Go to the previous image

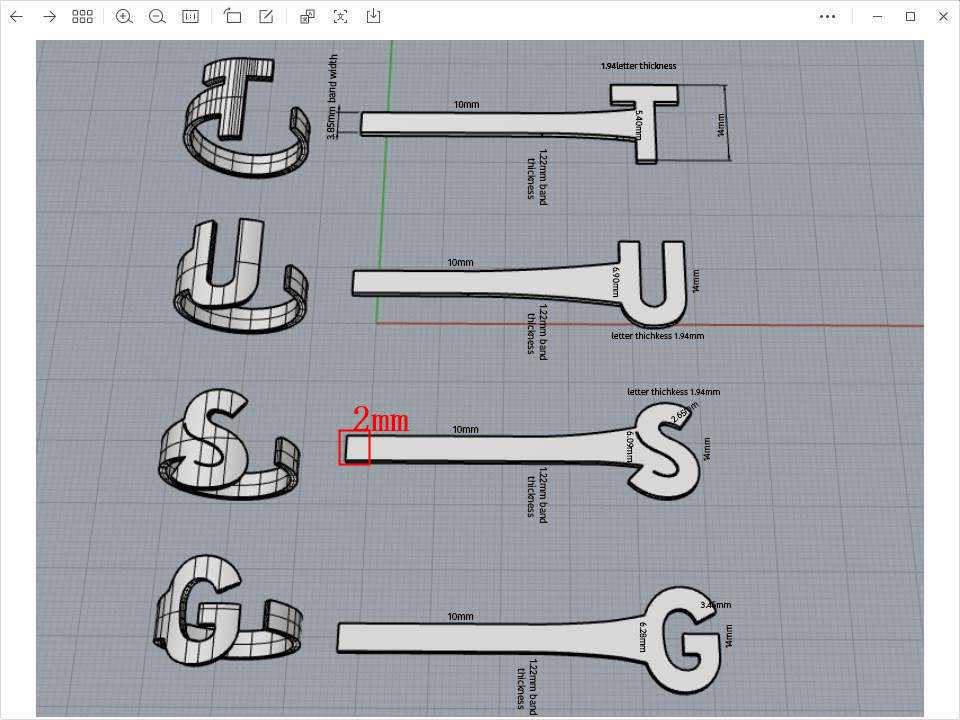point(16,17)
